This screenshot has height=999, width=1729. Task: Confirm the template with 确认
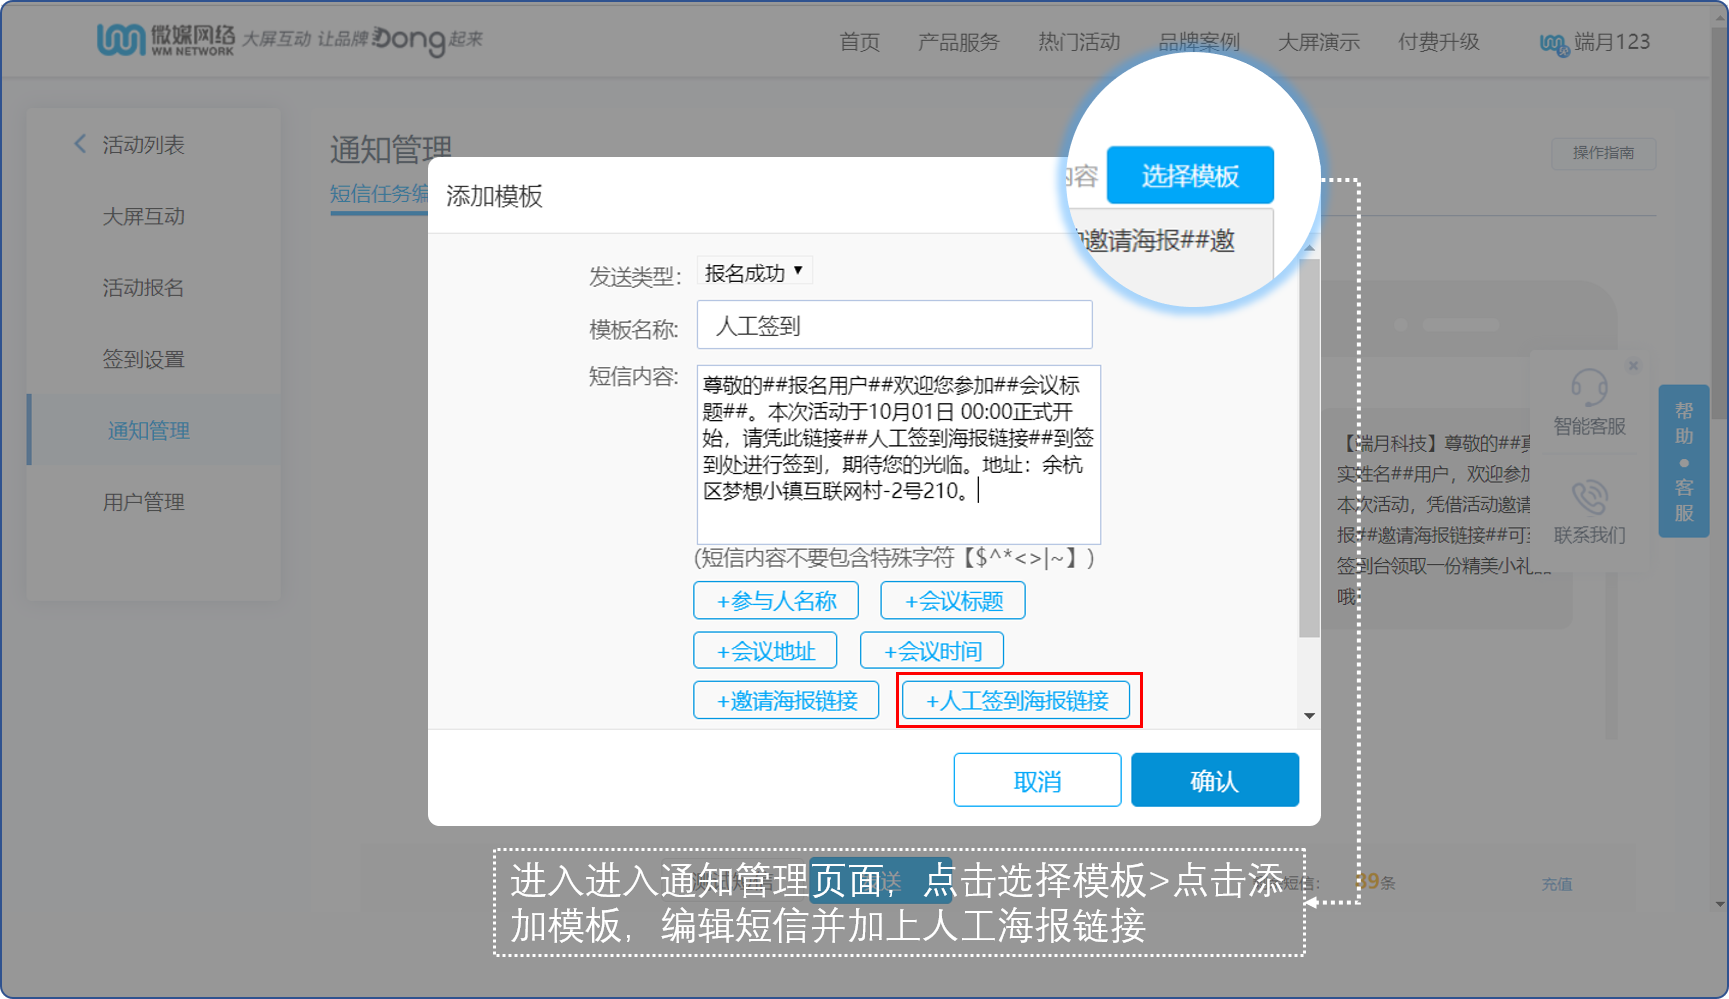point(1214,779)
